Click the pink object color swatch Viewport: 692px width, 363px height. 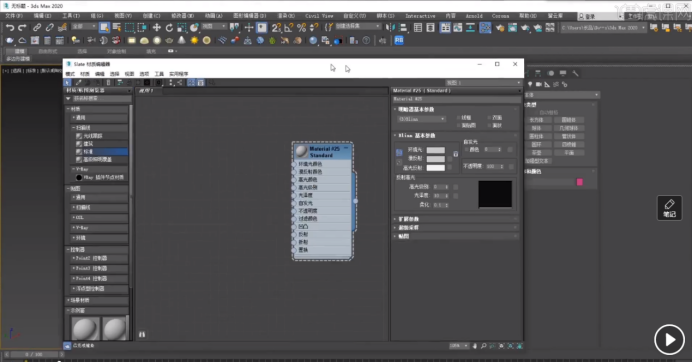579,182
